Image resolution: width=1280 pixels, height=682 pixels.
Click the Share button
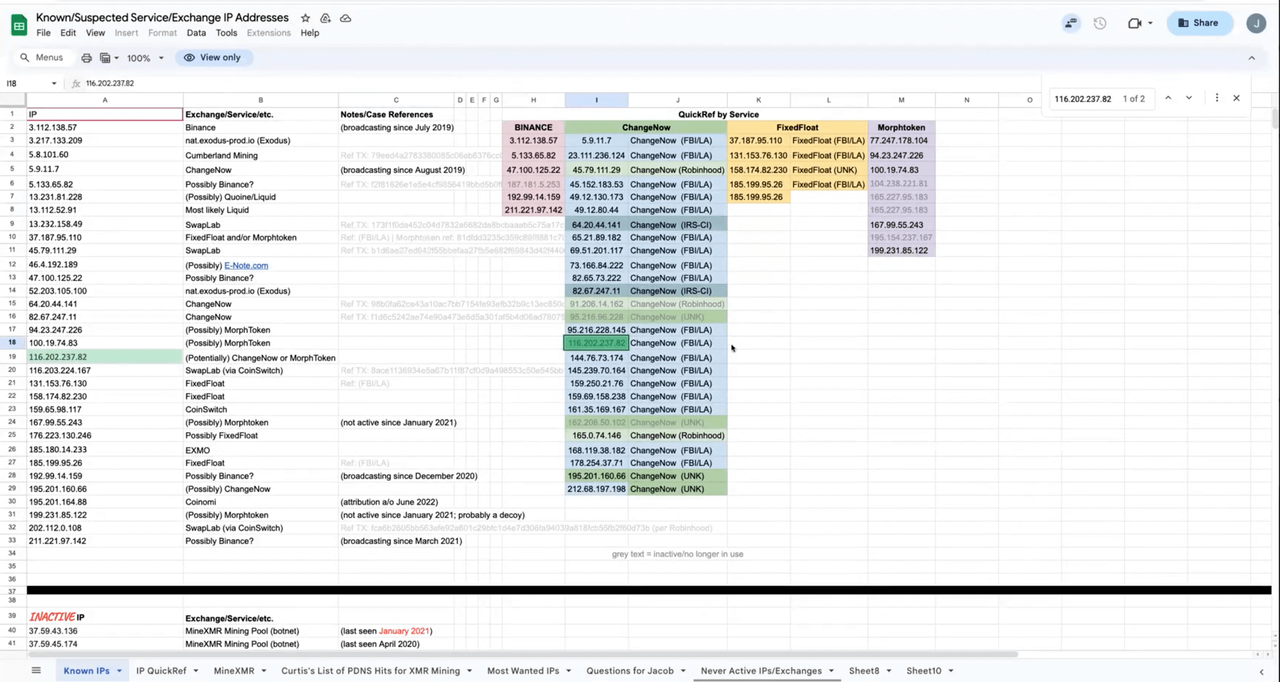[x=1199, y=23]
